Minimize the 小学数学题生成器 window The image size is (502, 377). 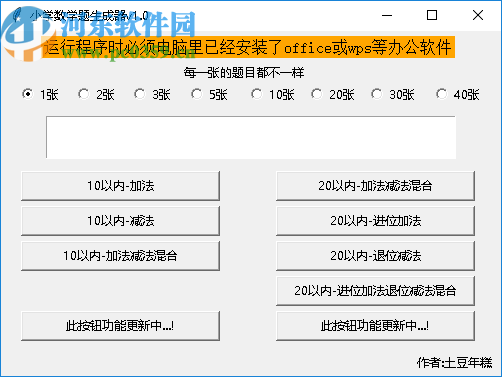coord(387,15)
